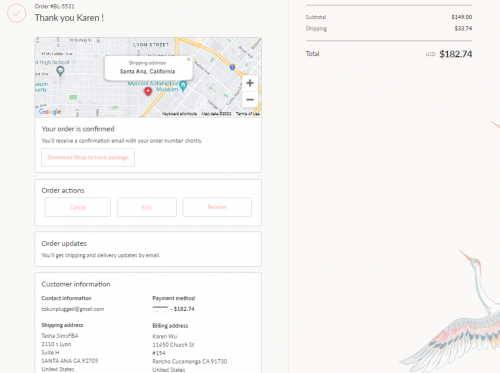Click the High School map marker icon
The width and height of the screenshot is (500, 373).
pos(60,71)
